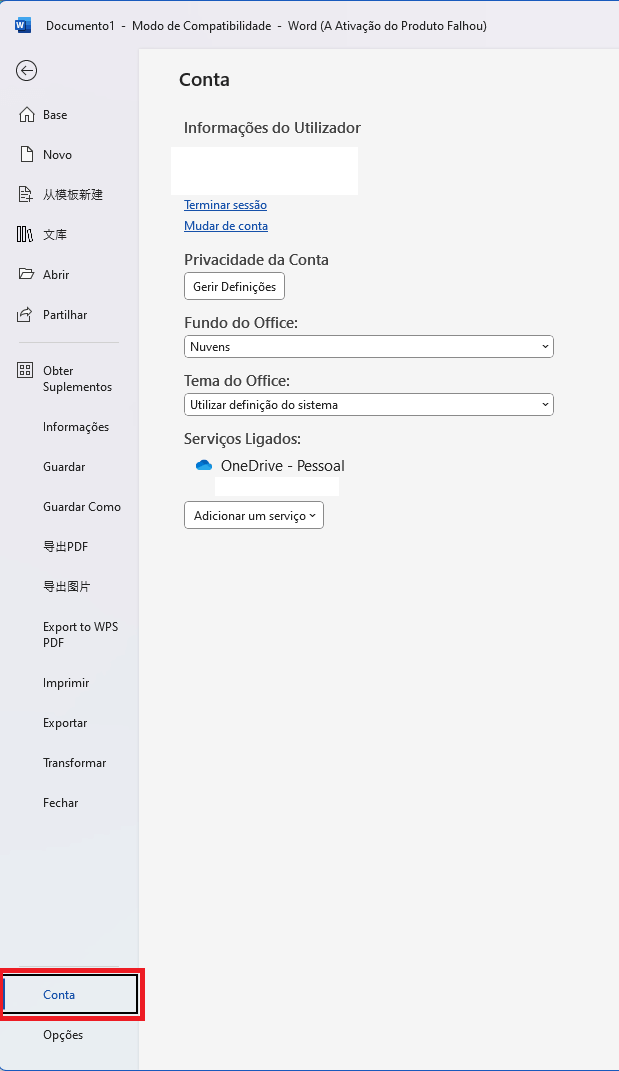This screenshot has width=619, height=1071.
Task: Click the back arrow icon
Action: tap(27, 70)
